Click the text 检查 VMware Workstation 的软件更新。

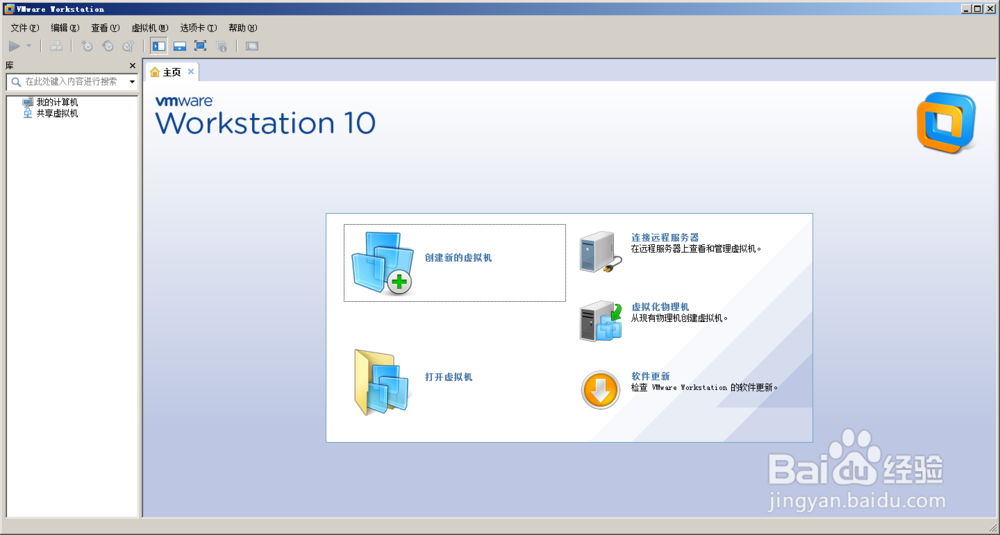tap(705, 387)
